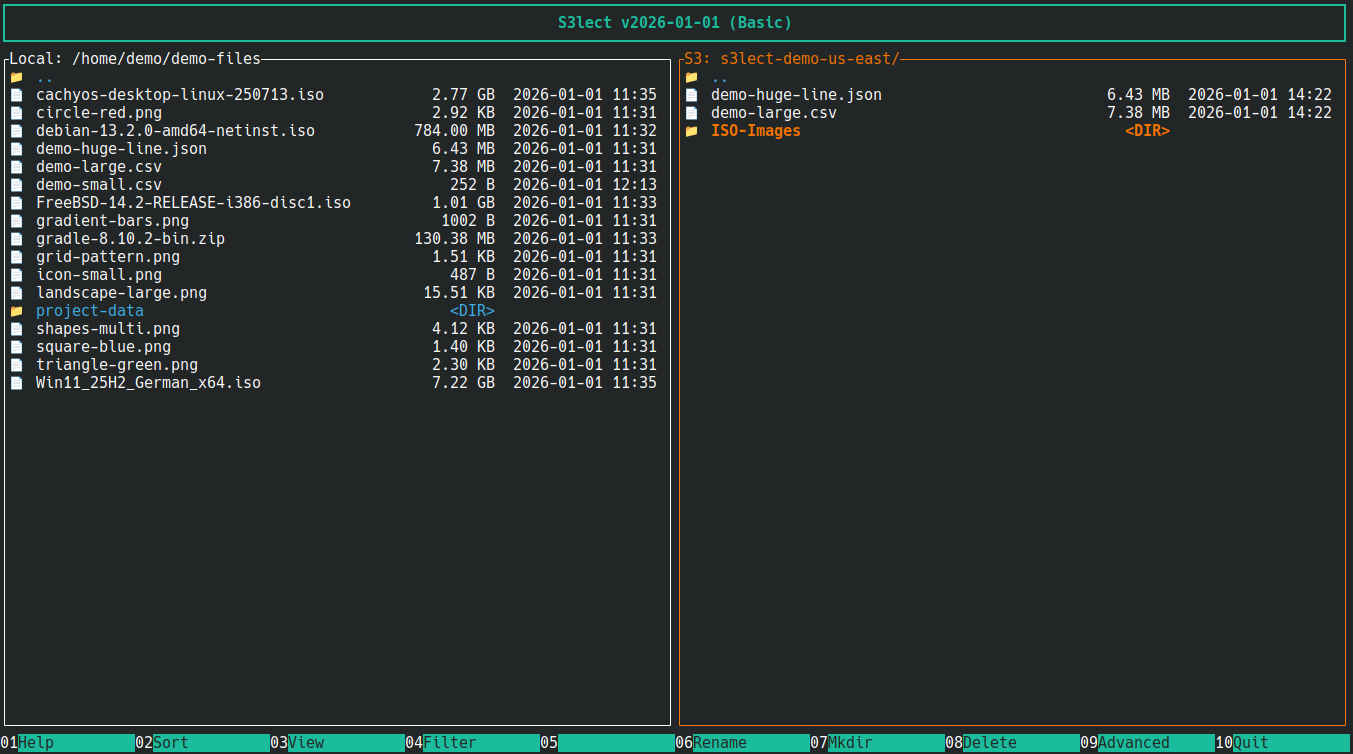Click the folder icon next to ISO-Images
The height and width of the screenshot is (754, 1353).
(691, 130)
